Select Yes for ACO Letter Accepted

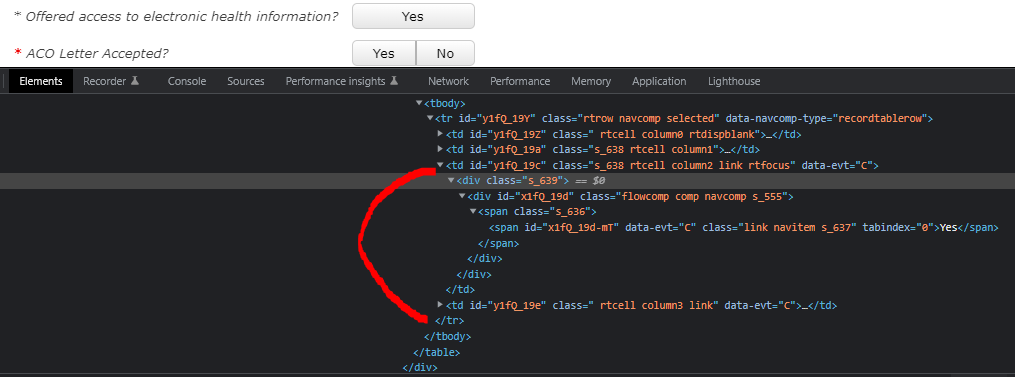(384, 53)
